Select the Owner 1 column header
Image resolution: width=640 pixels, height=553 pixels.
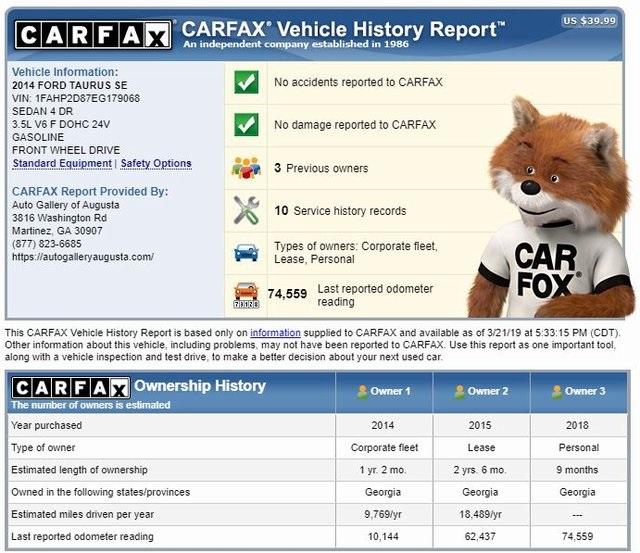click(x=384, y=391)
